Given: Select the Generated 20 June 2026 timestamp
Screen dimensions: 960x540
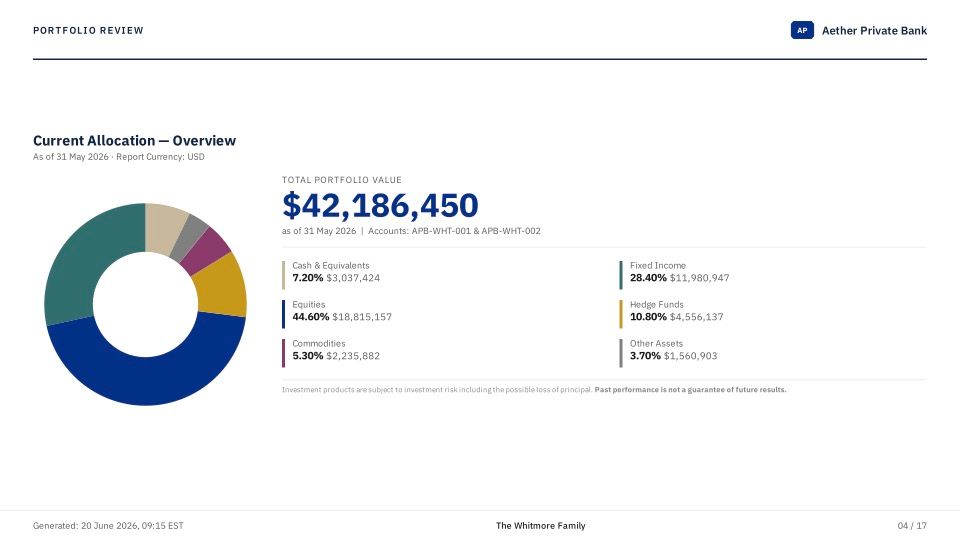Looking at the screenshot, I should (x=108, y=525).
